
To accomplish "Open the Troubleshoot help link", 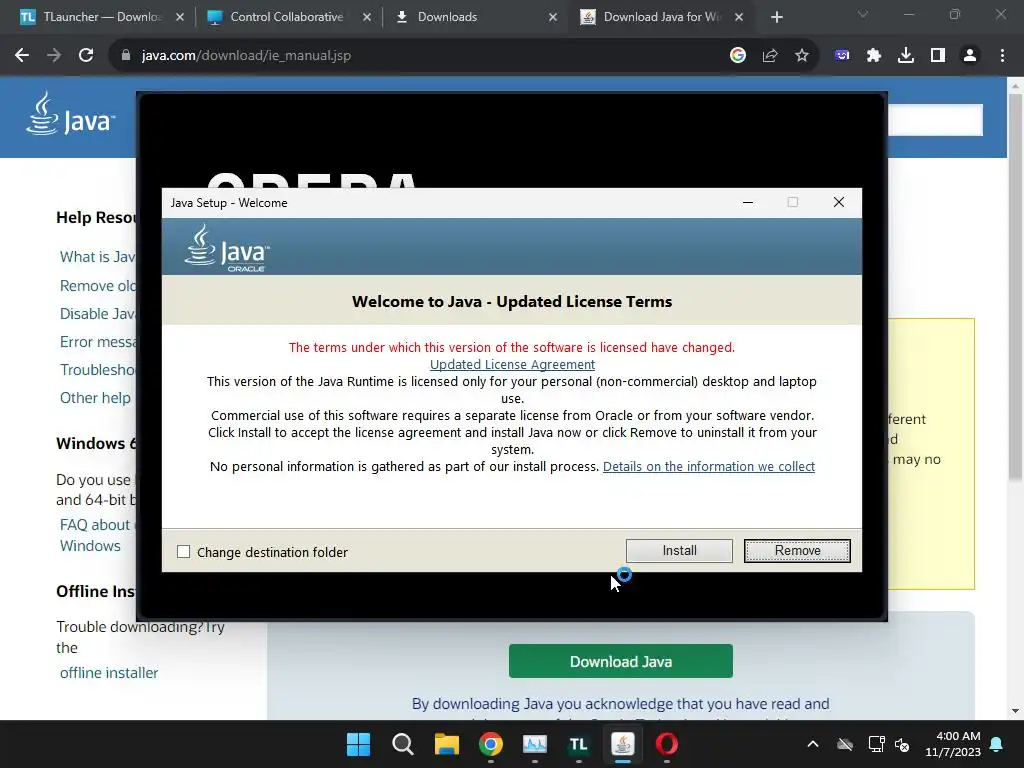I will [98, 370].
